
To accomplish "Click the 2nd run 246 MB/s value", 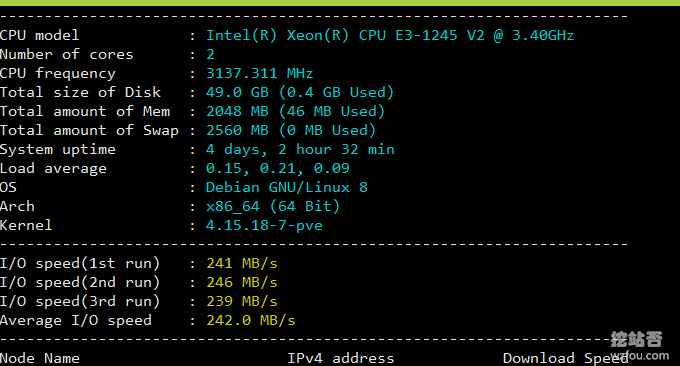I will coord(242,282).
